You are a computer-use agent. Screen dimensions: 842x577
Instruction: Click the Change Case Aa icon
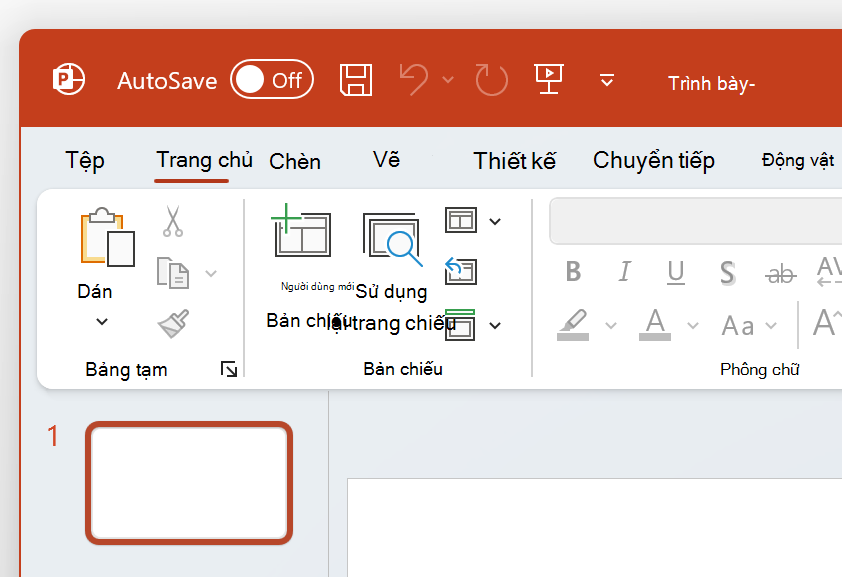pos(738,326)
